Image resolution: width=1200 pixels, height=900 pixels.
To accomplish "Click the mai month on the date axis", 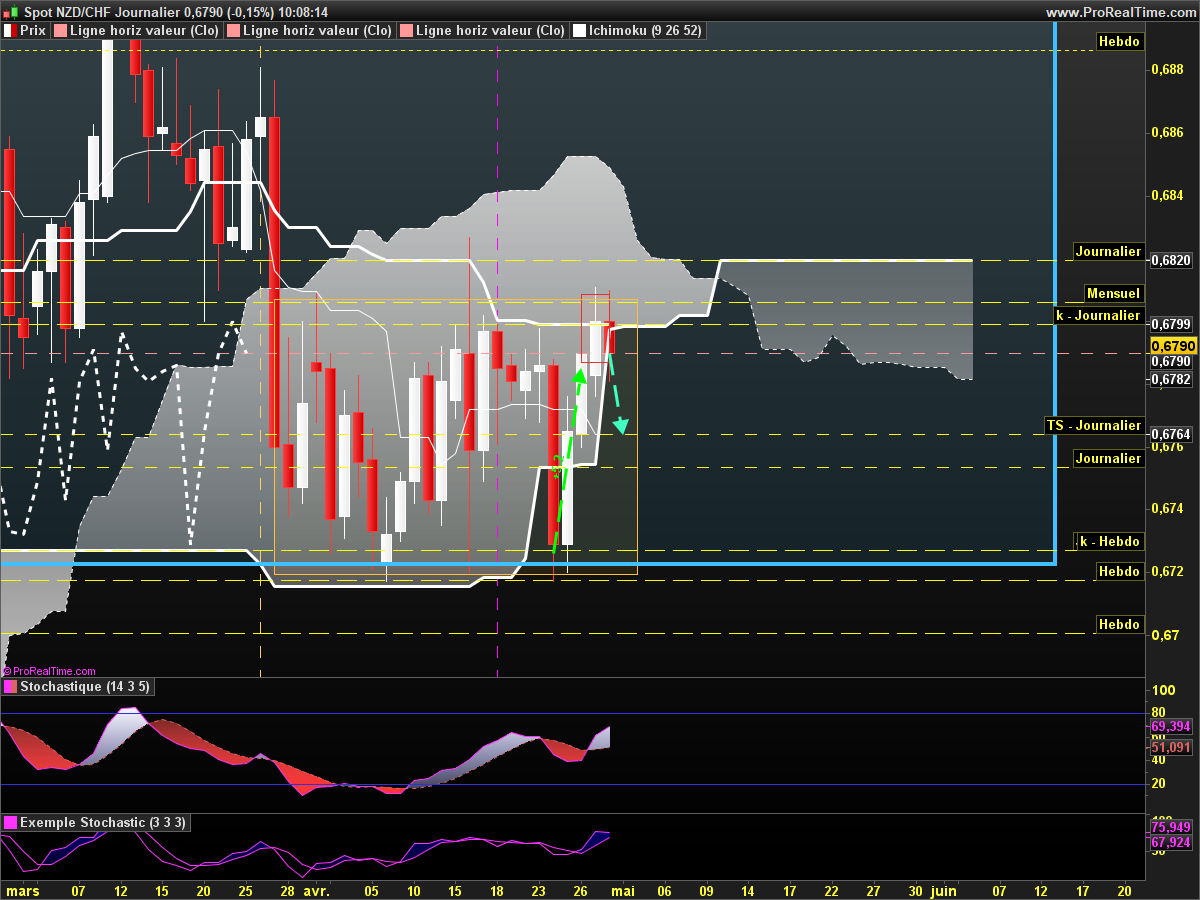I will click(x=622, y=890).
